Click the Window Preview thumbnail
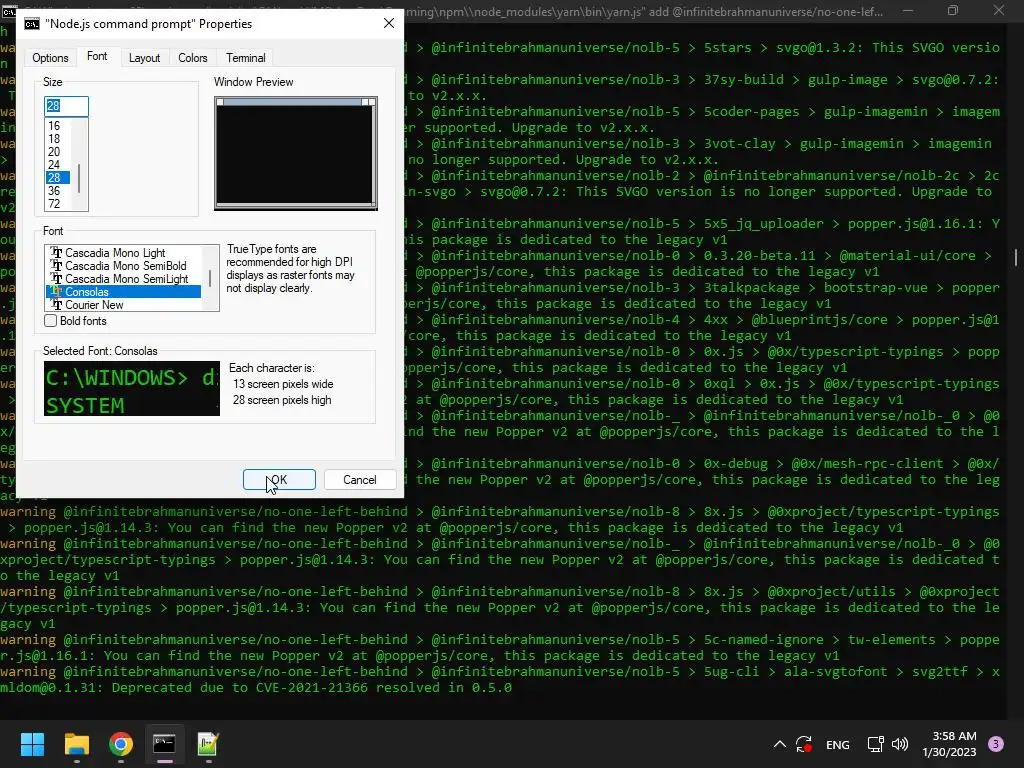 (x=296, y=153)
